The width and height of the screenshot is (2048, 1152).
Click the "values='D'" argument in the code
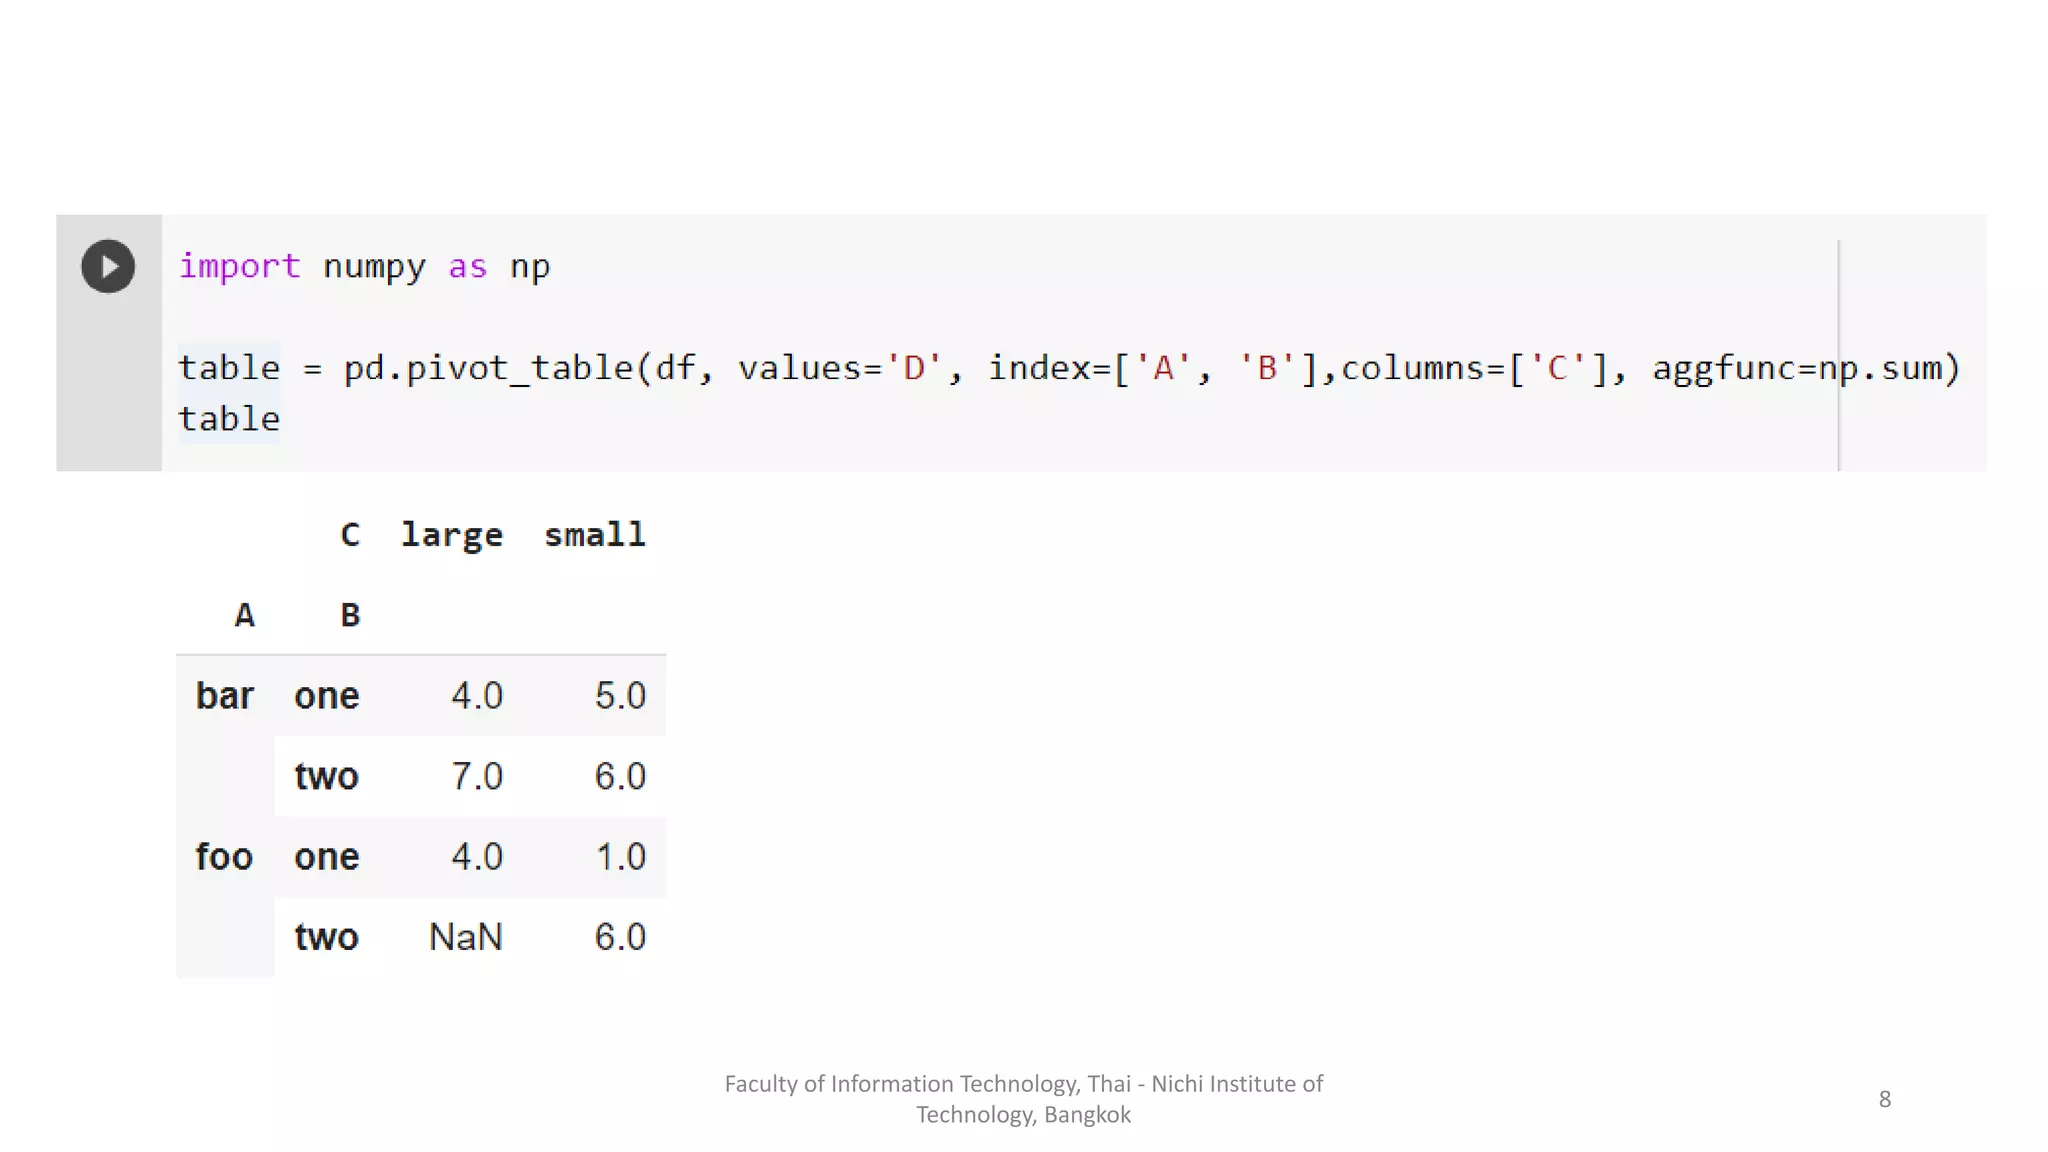click(840, 368)
